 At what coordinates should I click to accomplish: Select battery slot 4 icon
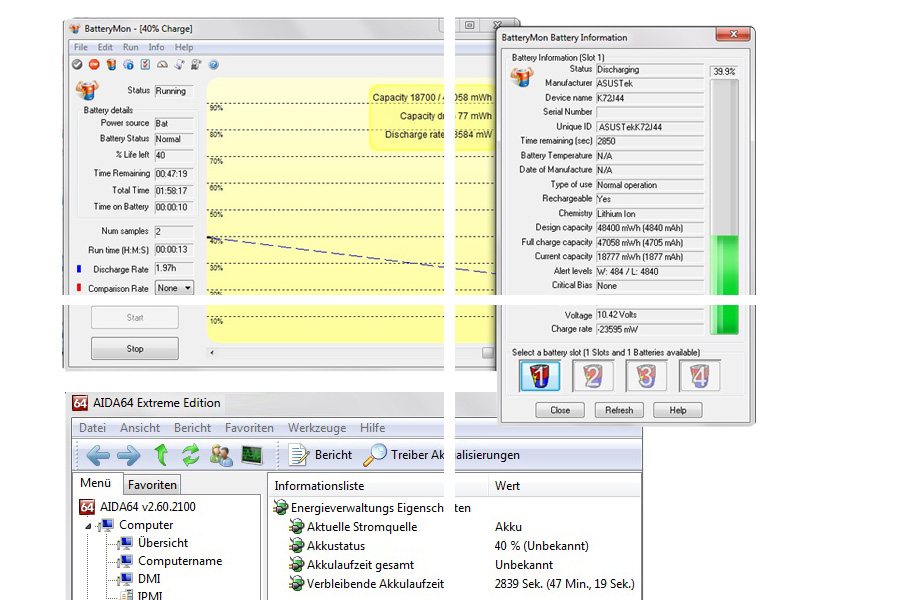click(x=699, y=376)
